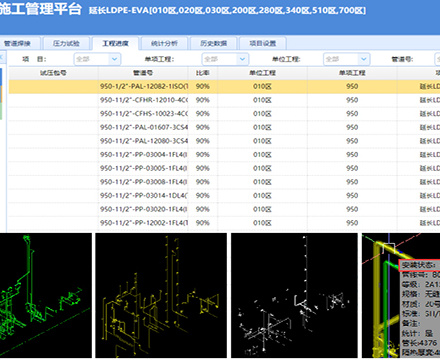Open the white piping model thumbnail
The height and width of the screenshot is (360, 440).
294,295
